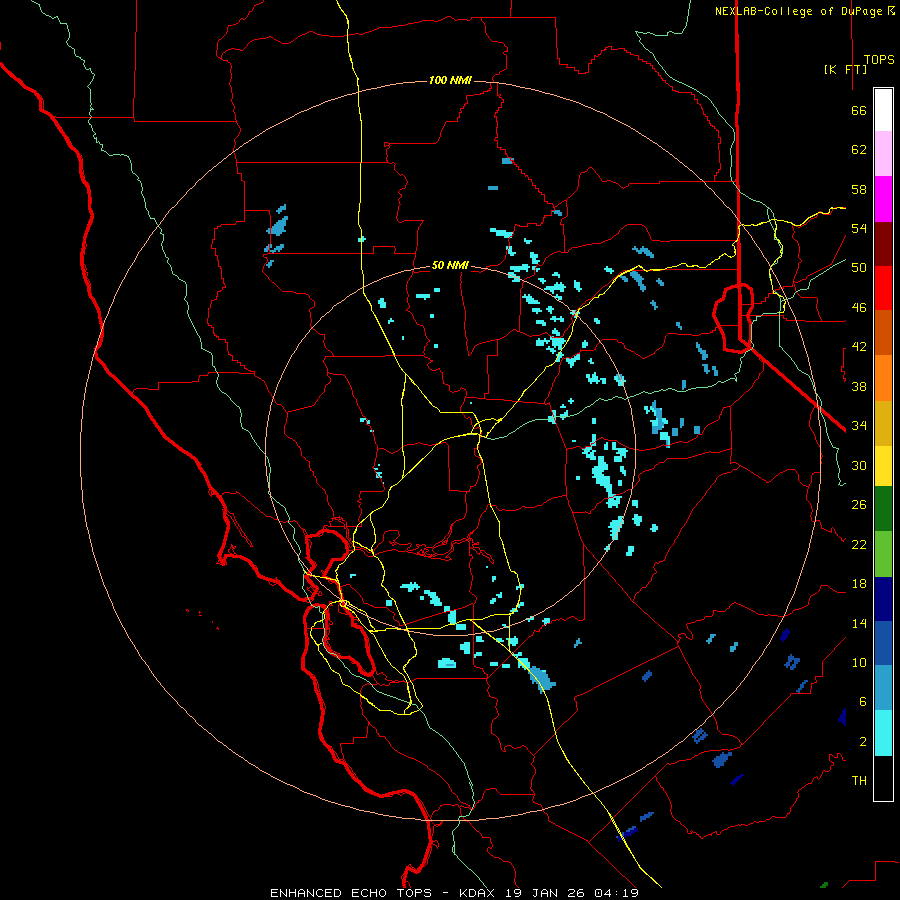Select the gold mustard legend color band
Viewport: 900px width, 900px height.
click(883, 424)
